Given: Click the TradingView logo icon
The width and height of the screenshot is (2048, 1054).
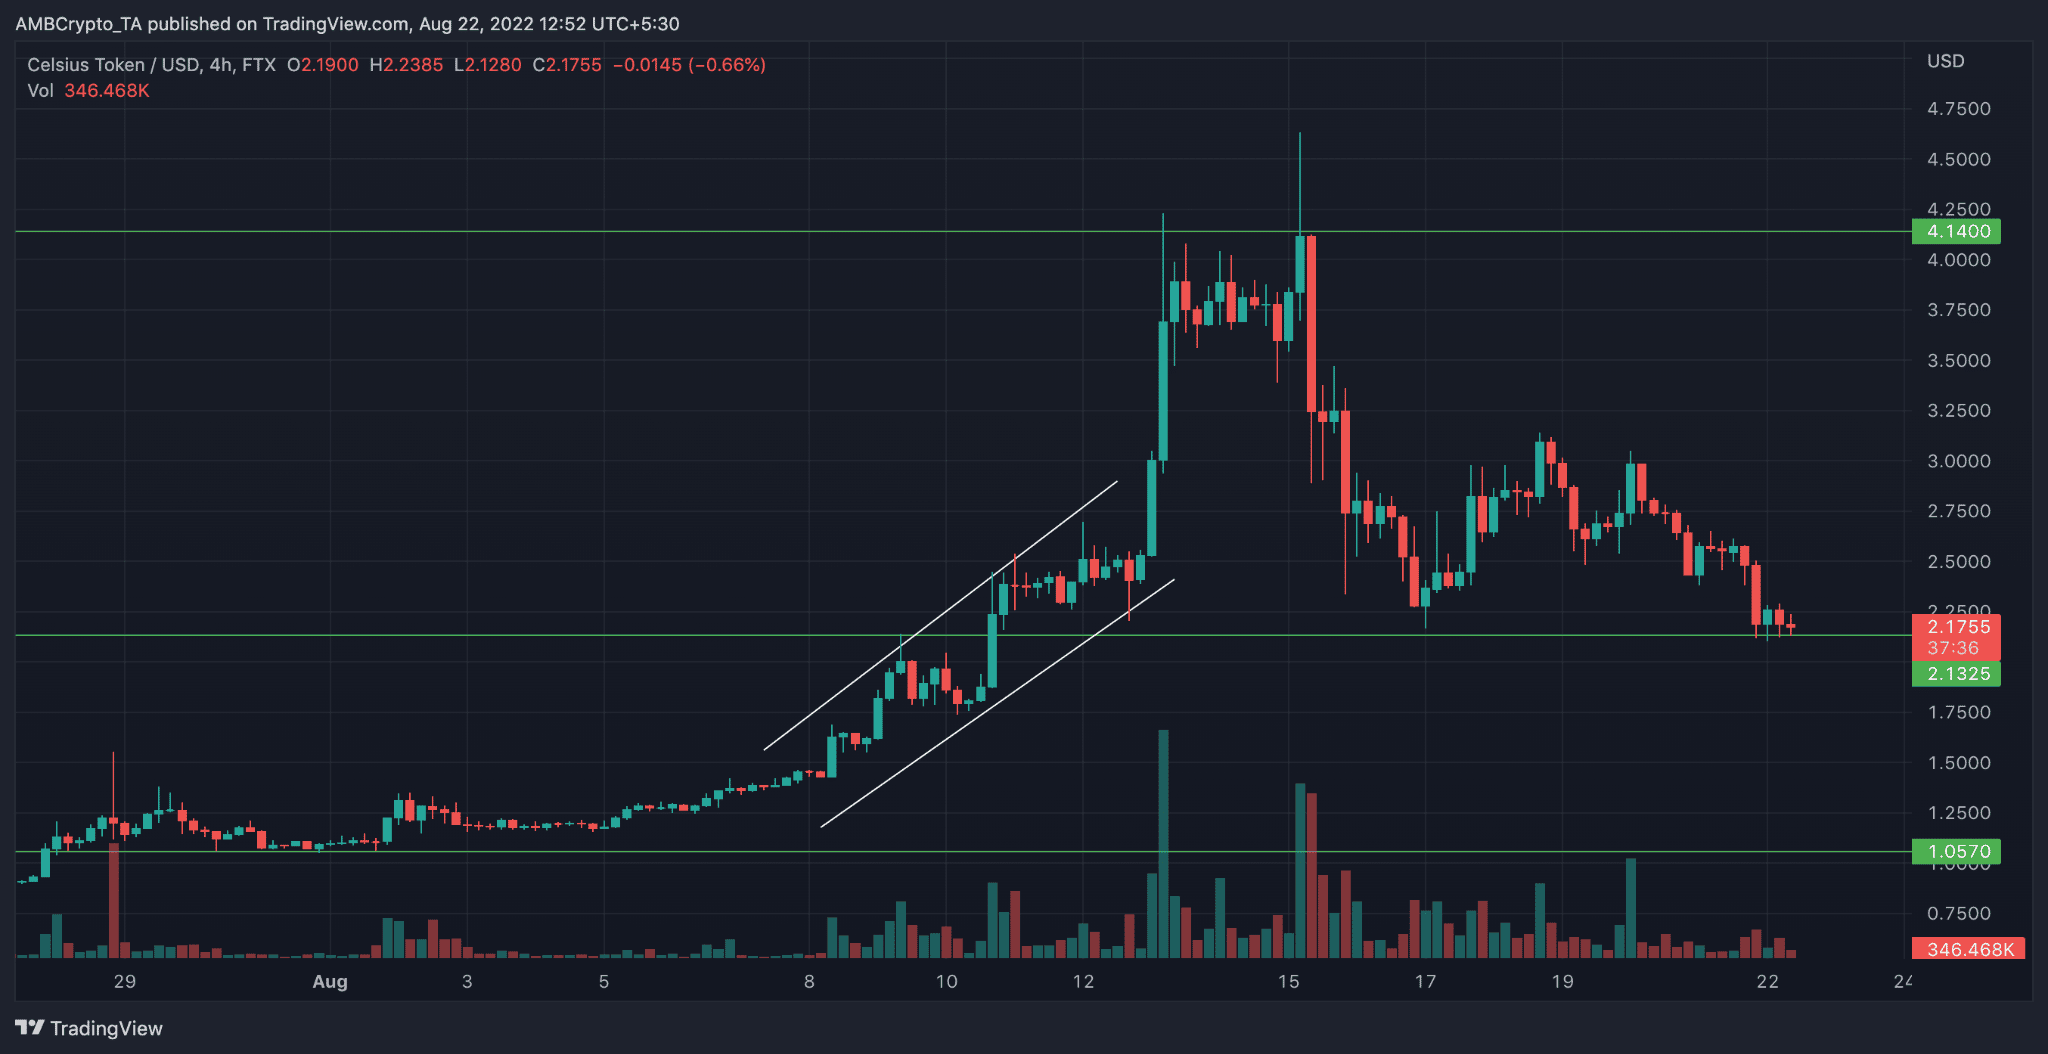Looking at the screenshot, I should click(x=30, y=1028).
